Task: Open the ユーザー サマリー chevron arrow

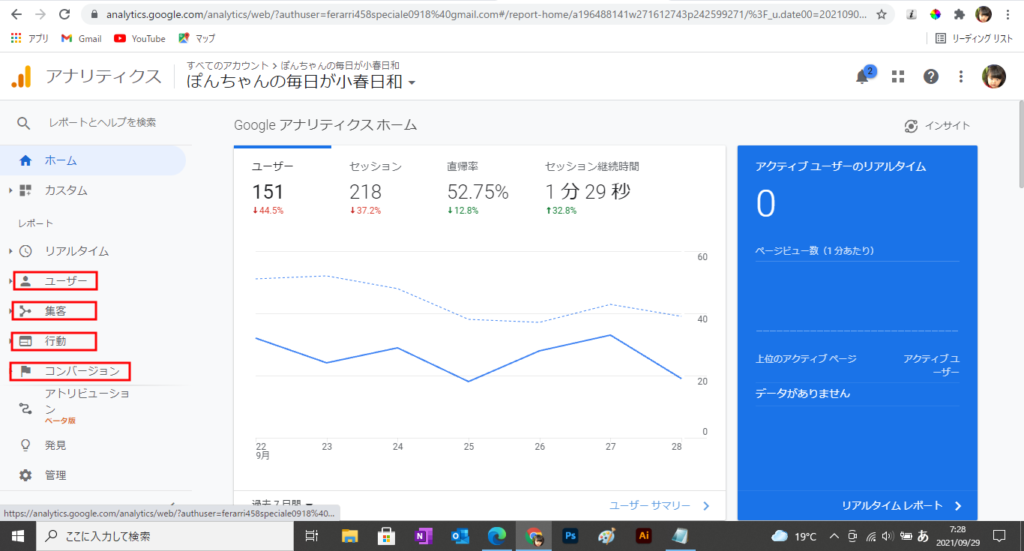Action: [x=706, y=505]
